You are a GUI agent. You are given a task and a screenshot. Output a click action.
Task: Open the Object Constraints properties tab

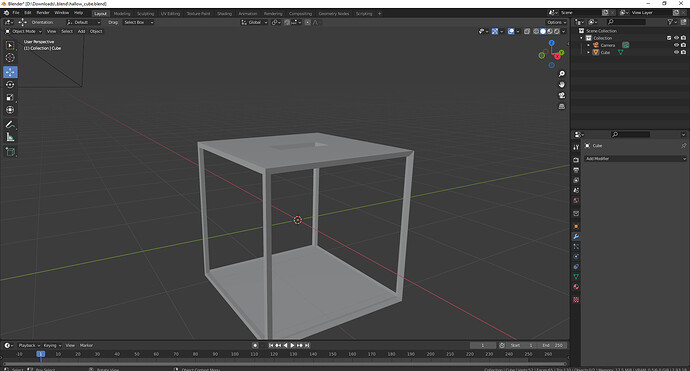click(x=576, y=267)
